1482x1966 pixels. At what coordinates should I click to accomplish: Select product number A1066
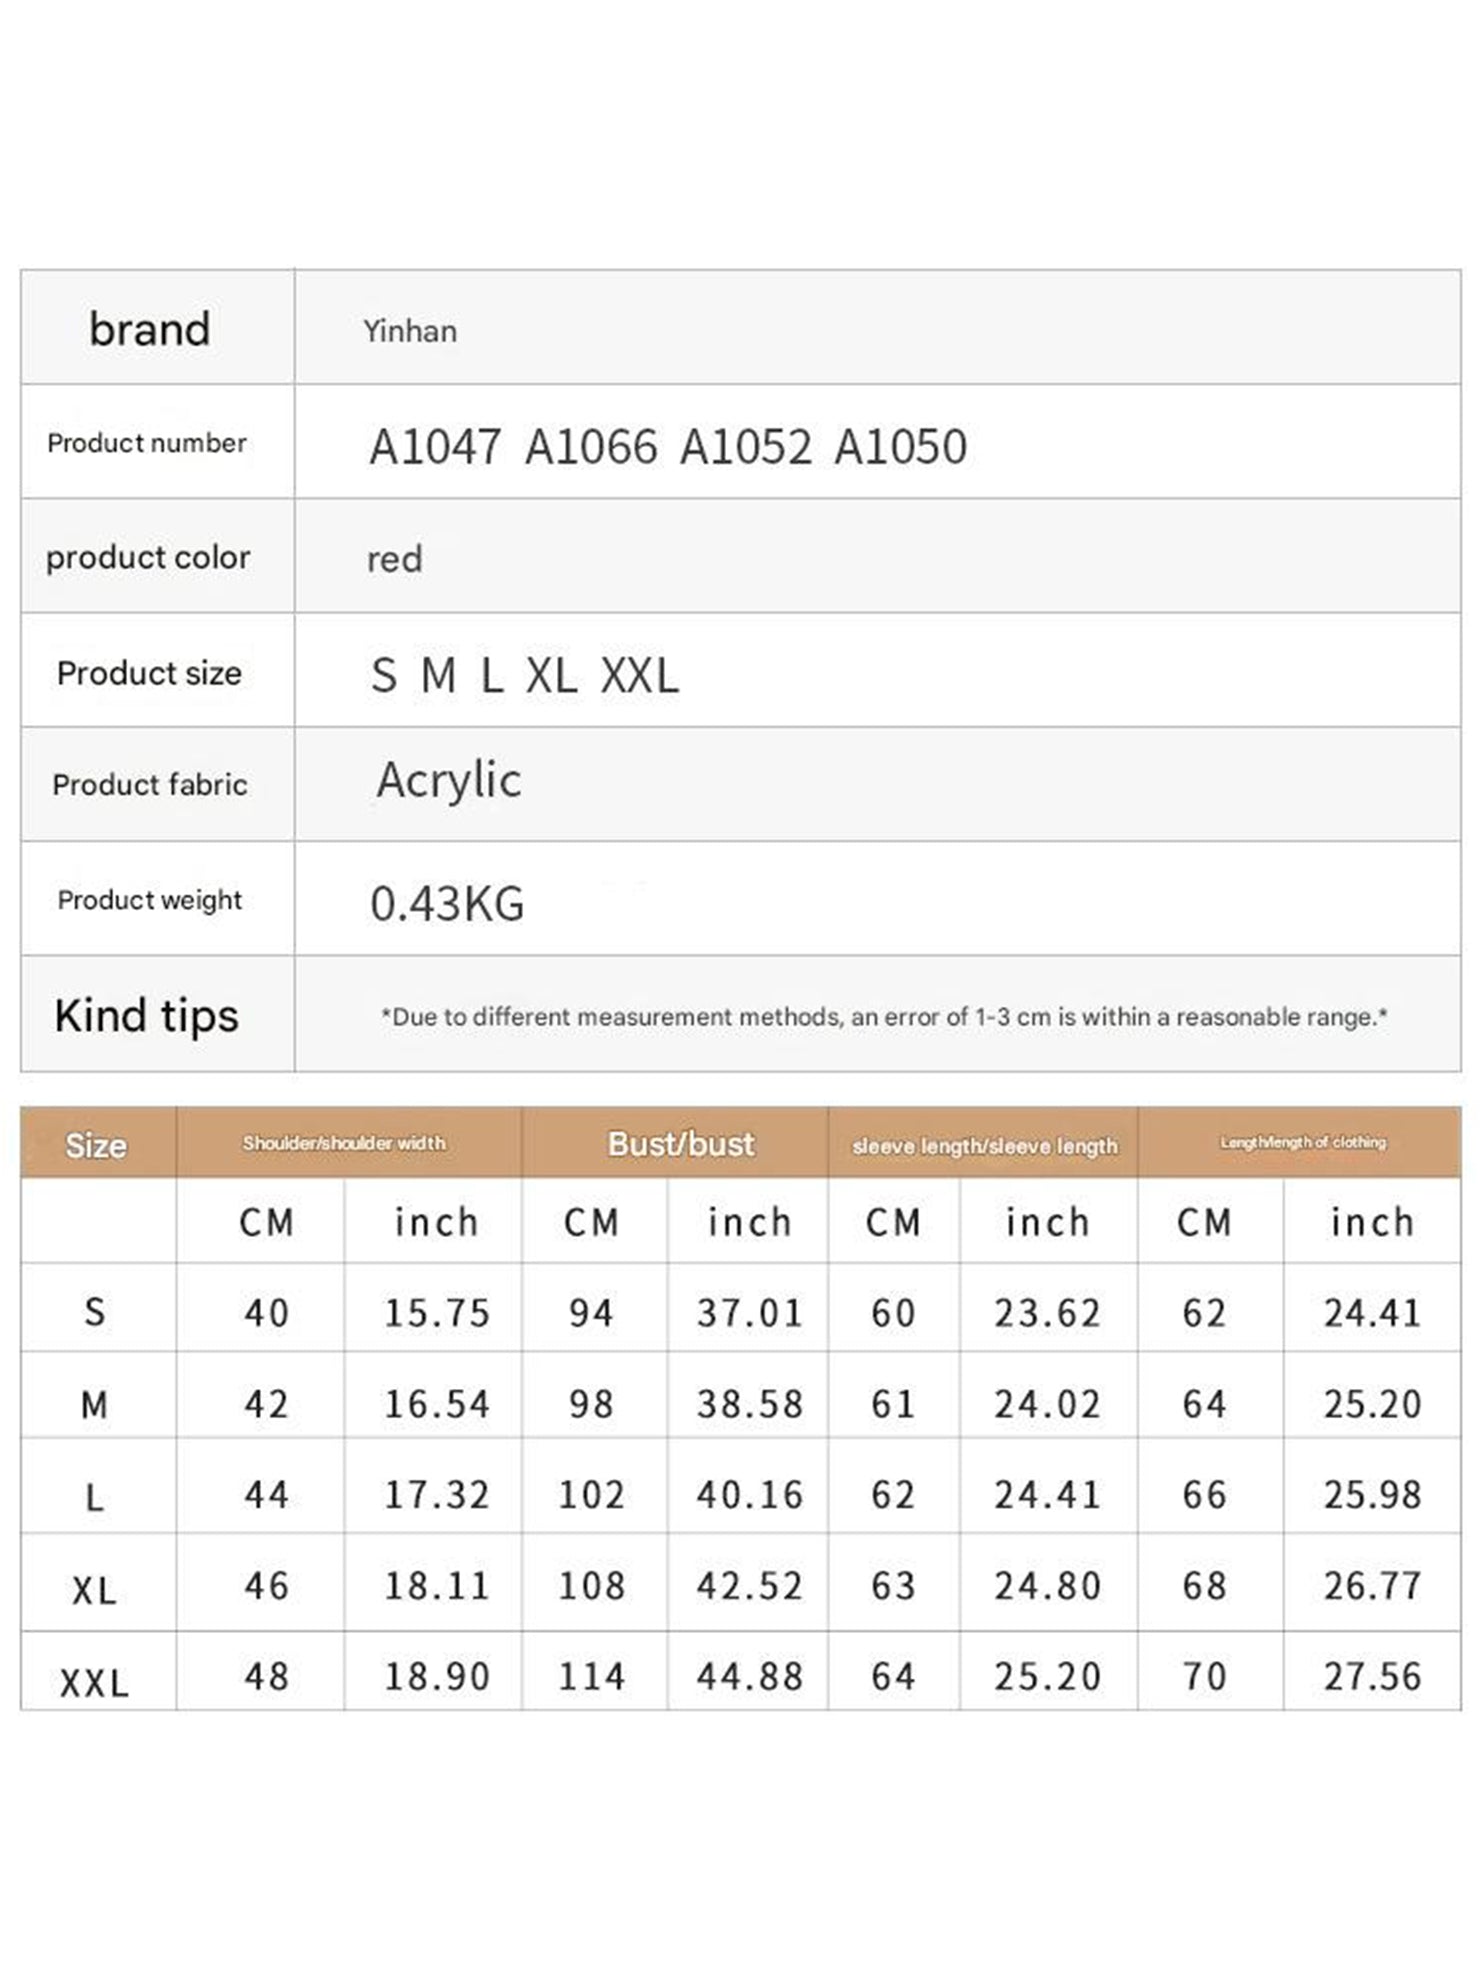coord(591,446)
